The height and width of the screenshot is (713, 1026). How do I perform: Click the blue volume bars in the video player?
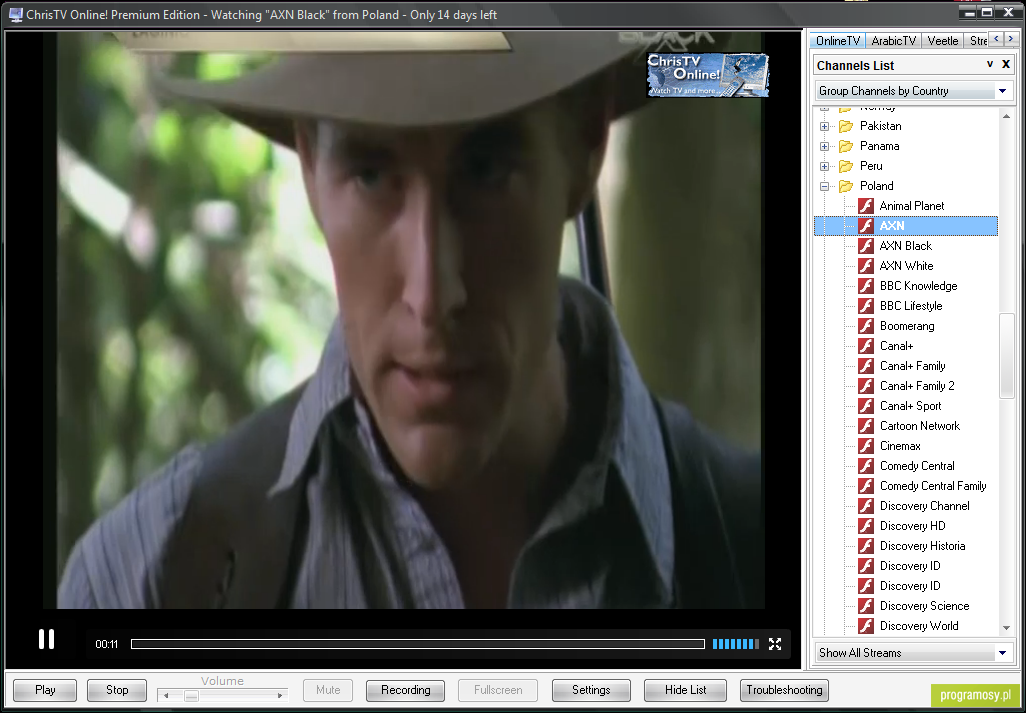tap(735, 644)
